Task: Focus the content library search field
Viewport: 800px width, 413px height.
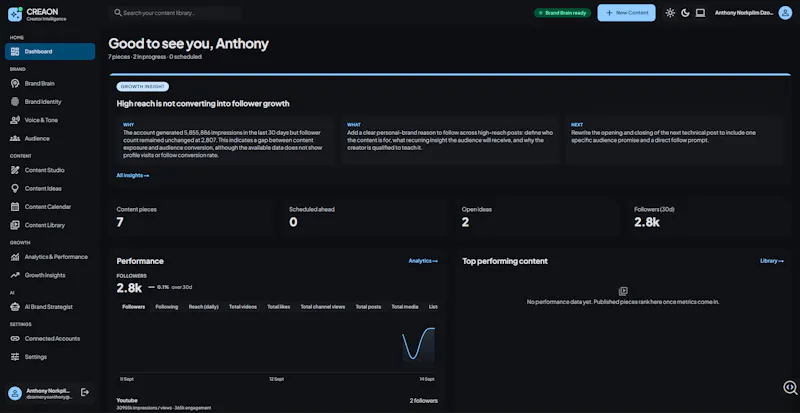Action: click(175, 13)
